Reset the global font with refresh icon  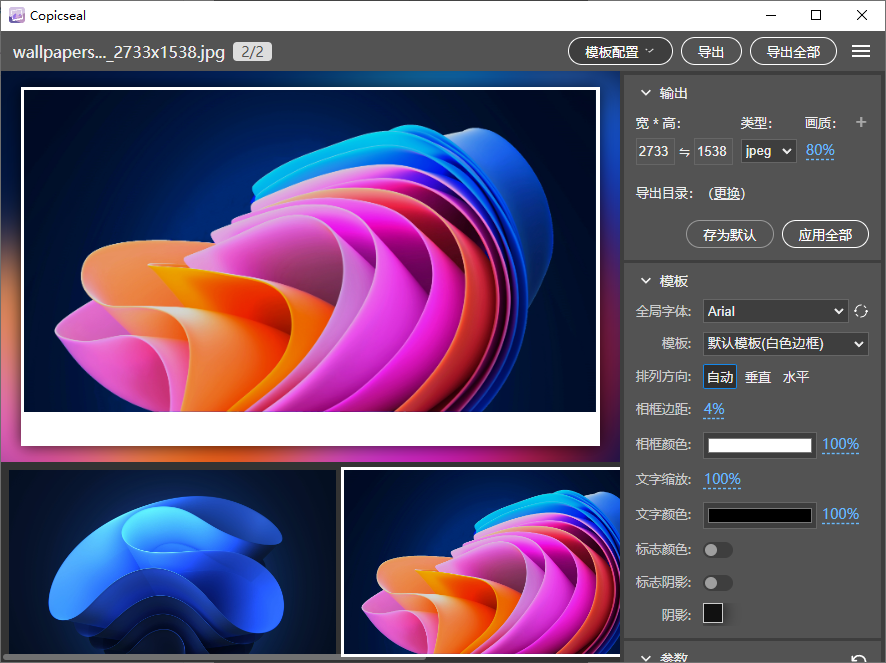pos(861,311)
